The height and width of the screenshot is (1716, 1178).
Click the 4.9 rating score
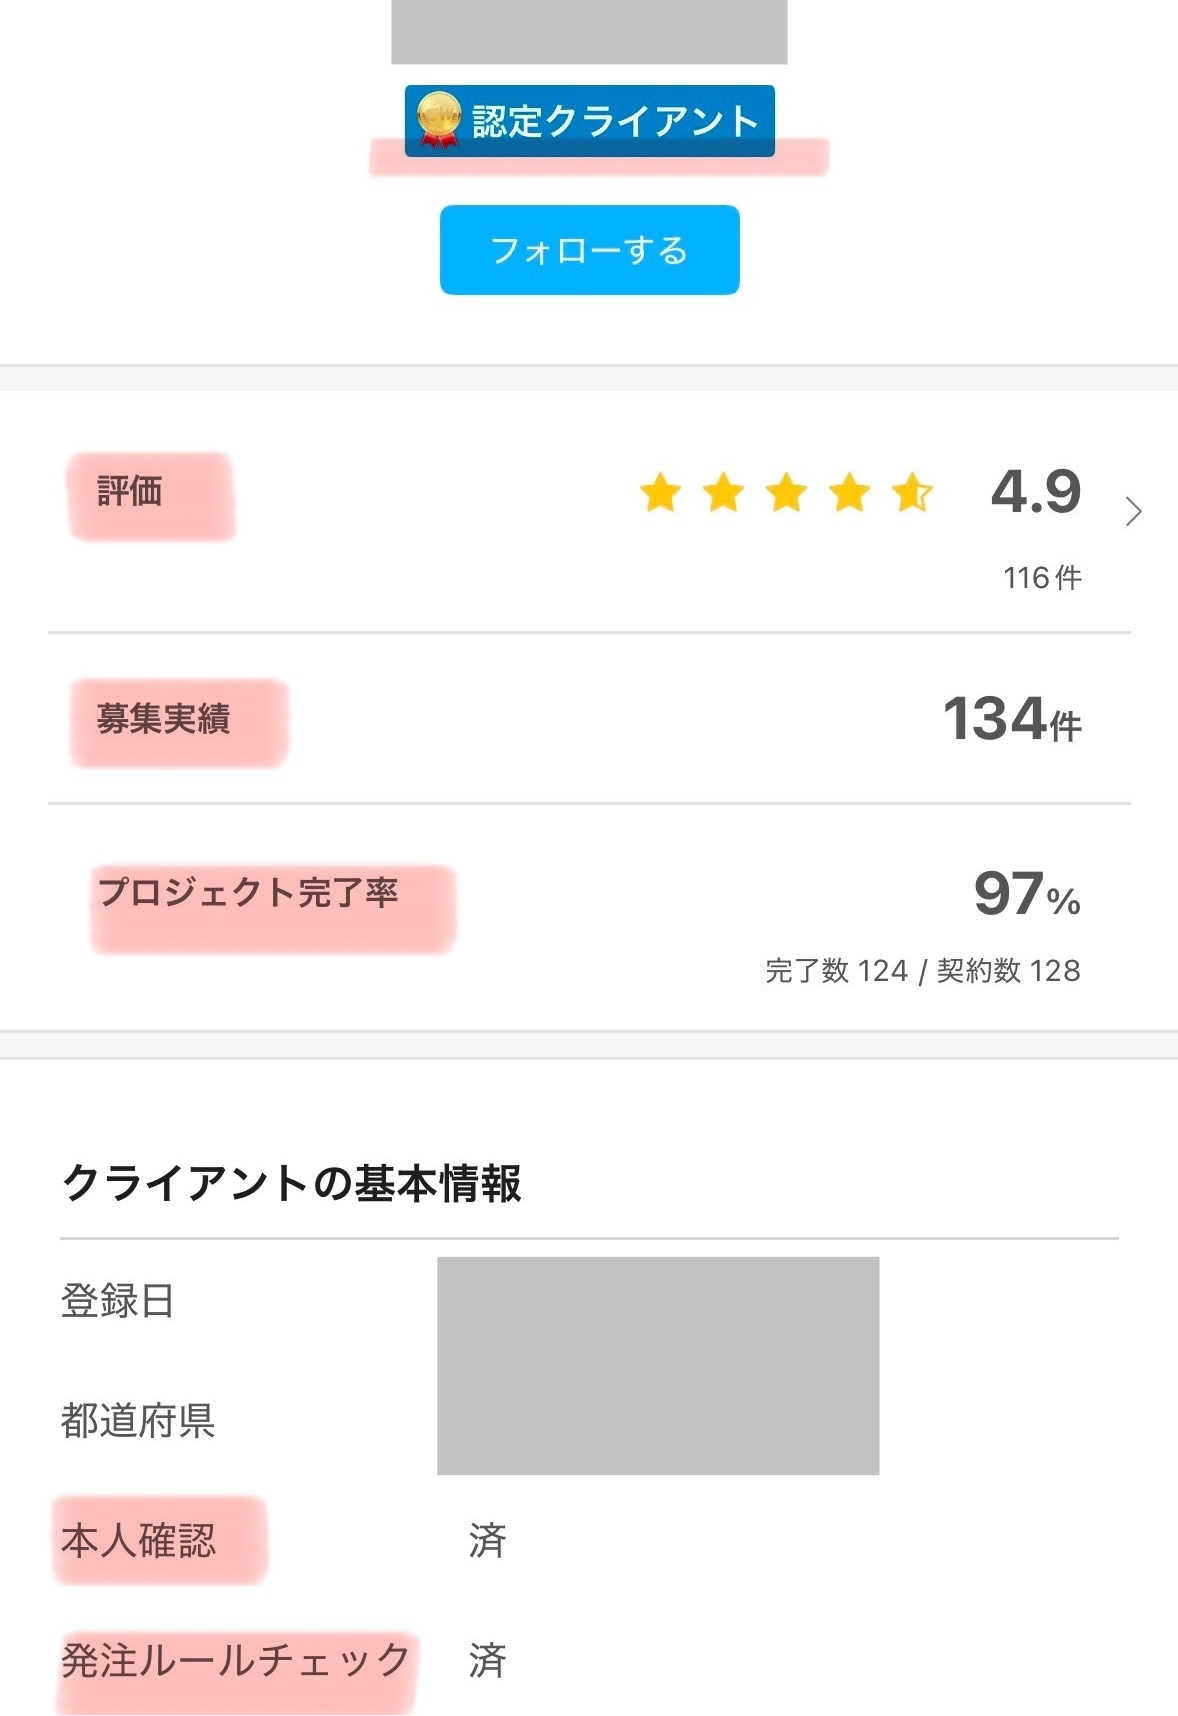click(1036, 492)
